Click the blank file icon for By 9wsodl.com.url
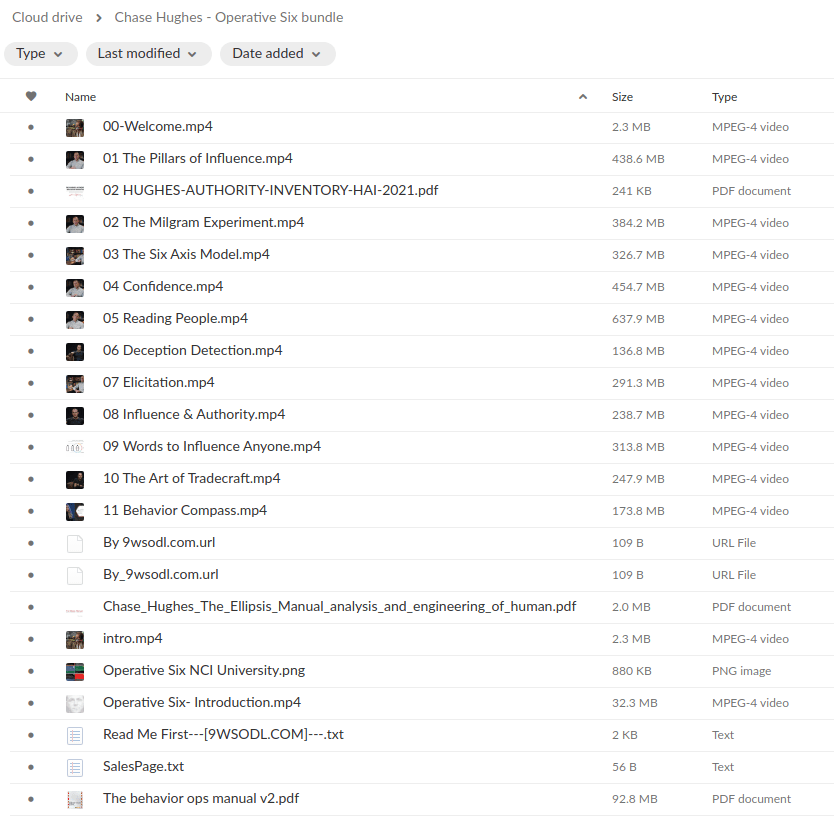 [75, 543]
